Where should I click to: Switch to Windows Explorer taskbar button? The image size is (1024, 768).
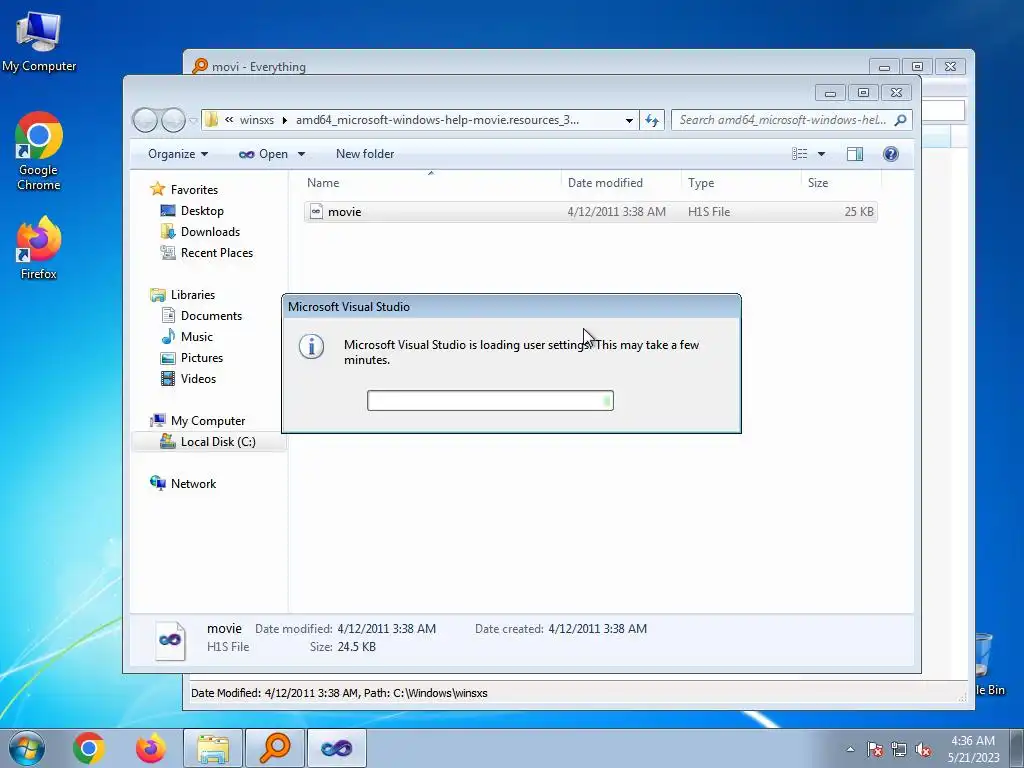pyautogui.click(x=213, y=748)
